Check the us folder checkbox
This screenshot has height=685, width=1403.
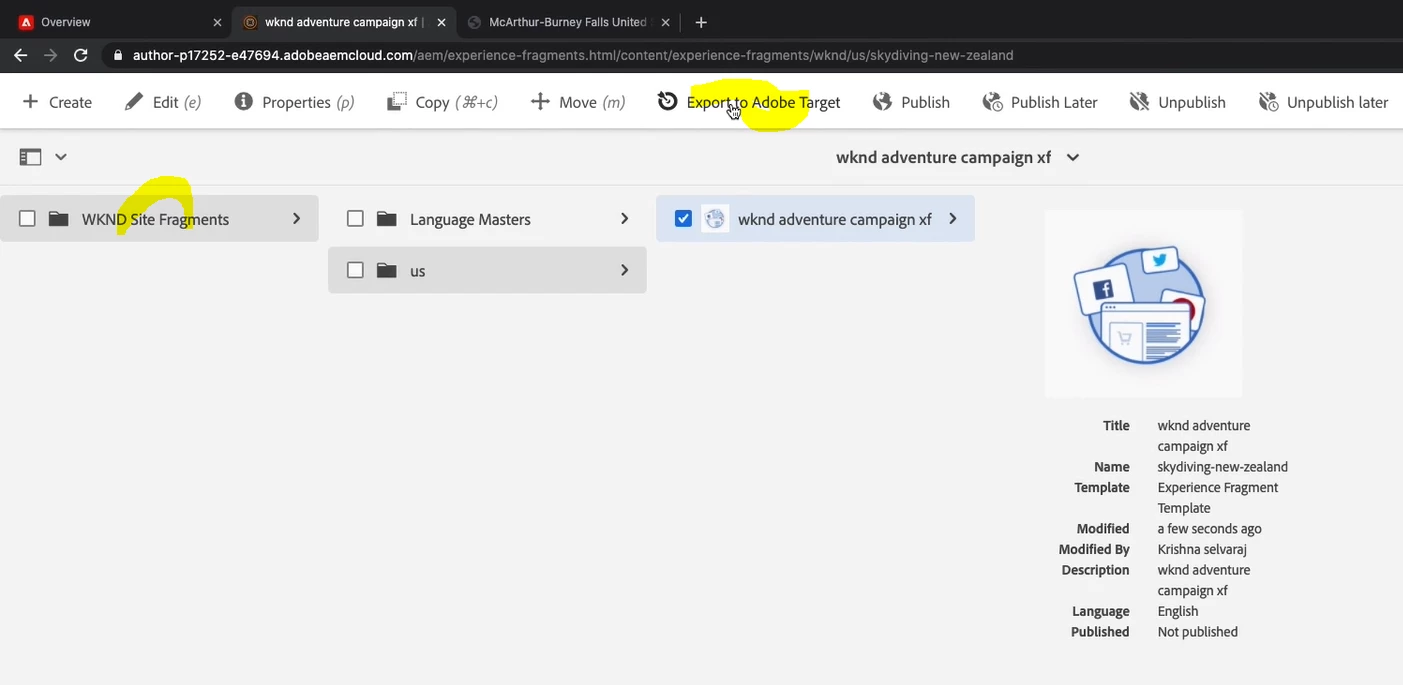(355, 270)
